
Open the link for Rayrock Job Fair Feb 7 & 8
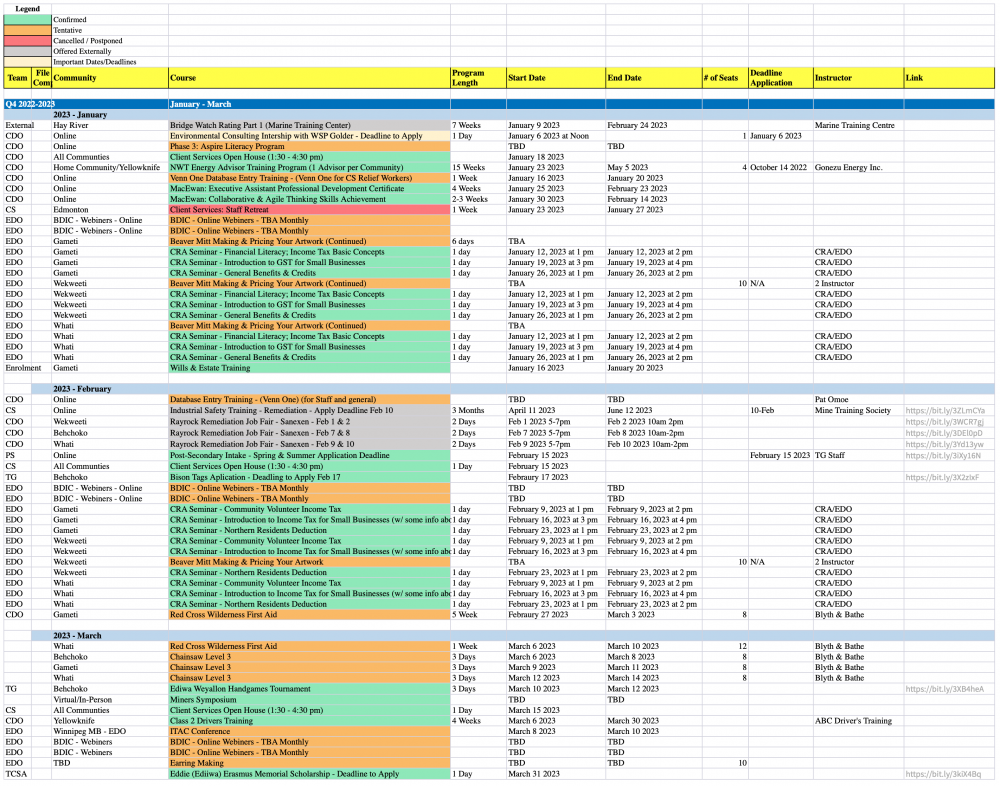pyautogui.click(x=944, y=433)
